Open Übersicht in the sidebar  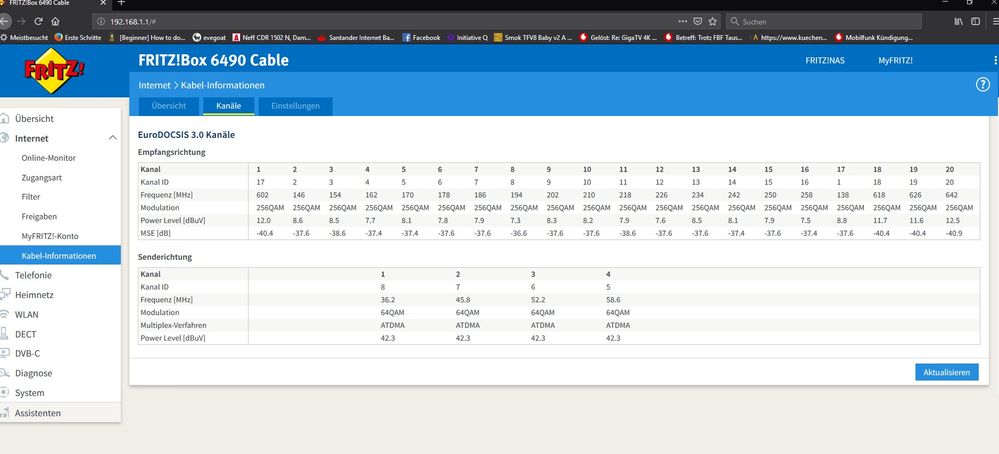pyautogui.click(x=34, y=118)
